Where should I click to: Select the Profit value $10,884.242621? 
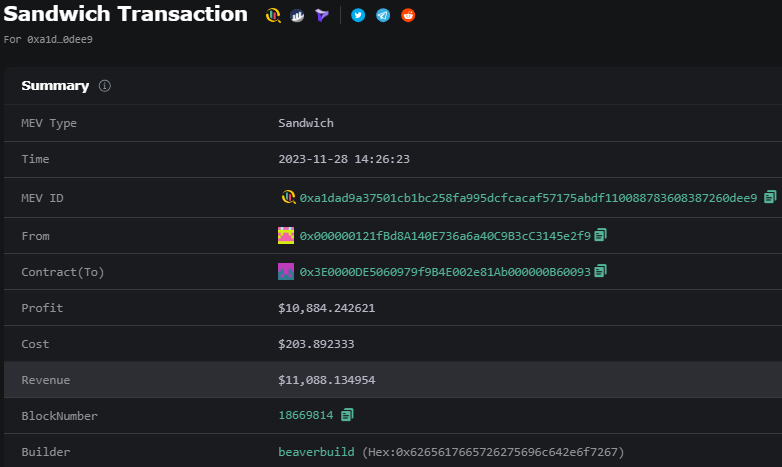click(x=327, y=308)
